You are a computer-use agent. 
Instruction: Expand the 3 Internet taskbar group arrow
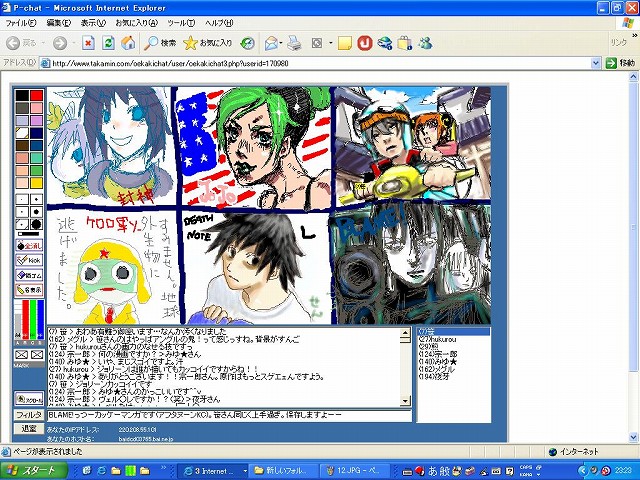pyautogui.click(x=245, y=471)
